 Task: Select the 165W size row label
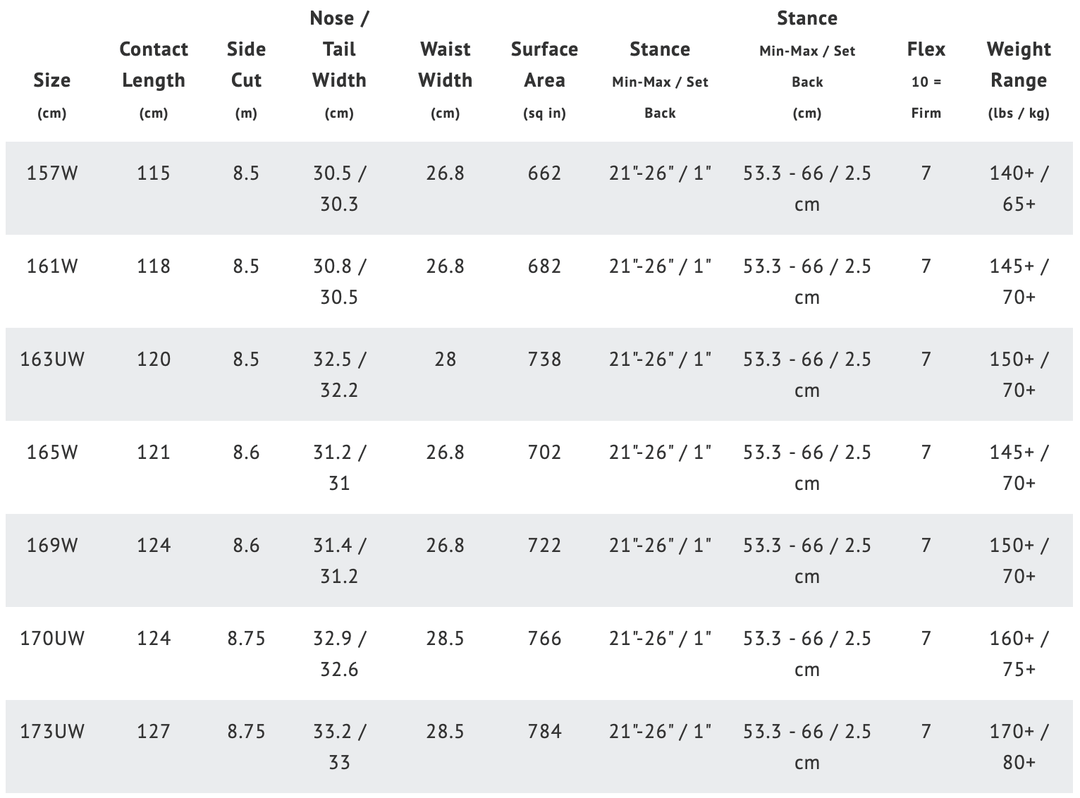coord(52,452)
